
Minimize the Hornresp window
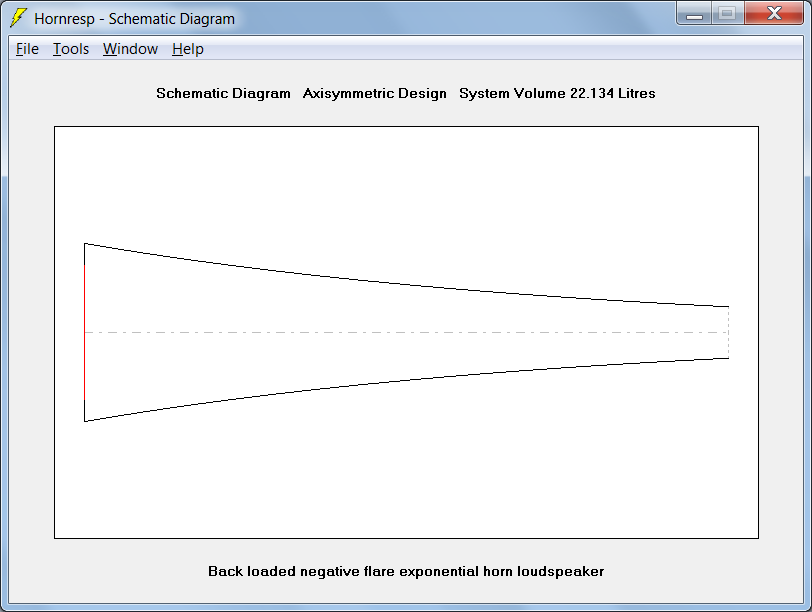click(x=694, y=13)
